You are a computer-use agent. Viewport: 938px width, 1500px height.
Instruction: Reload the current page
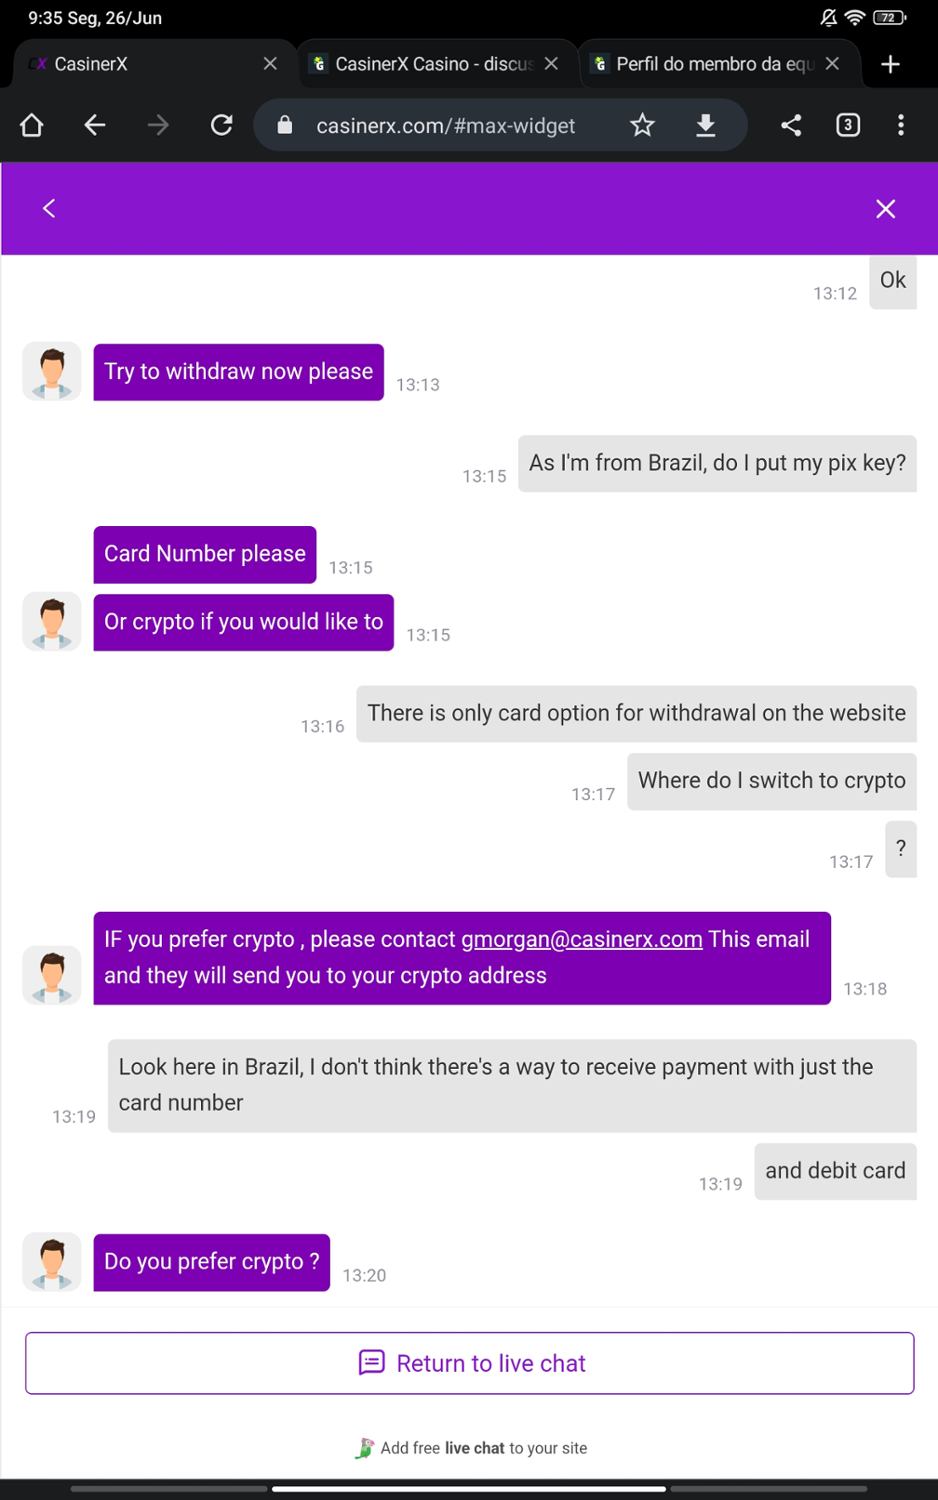coord(221,125)
